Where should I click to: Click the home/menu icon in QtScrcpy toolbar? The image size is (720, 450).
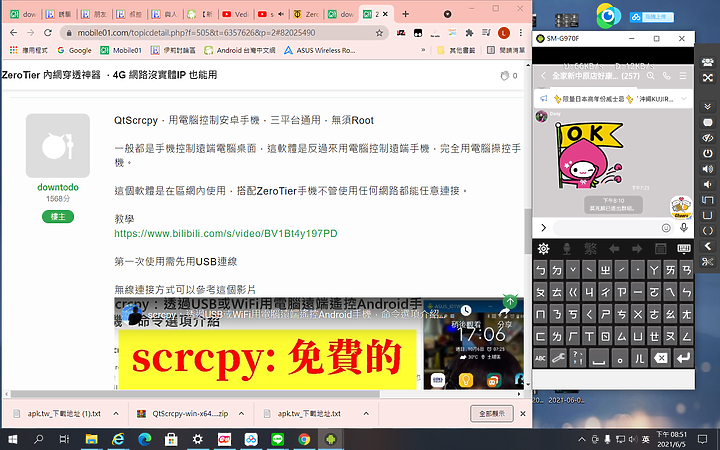click(707, 215)
